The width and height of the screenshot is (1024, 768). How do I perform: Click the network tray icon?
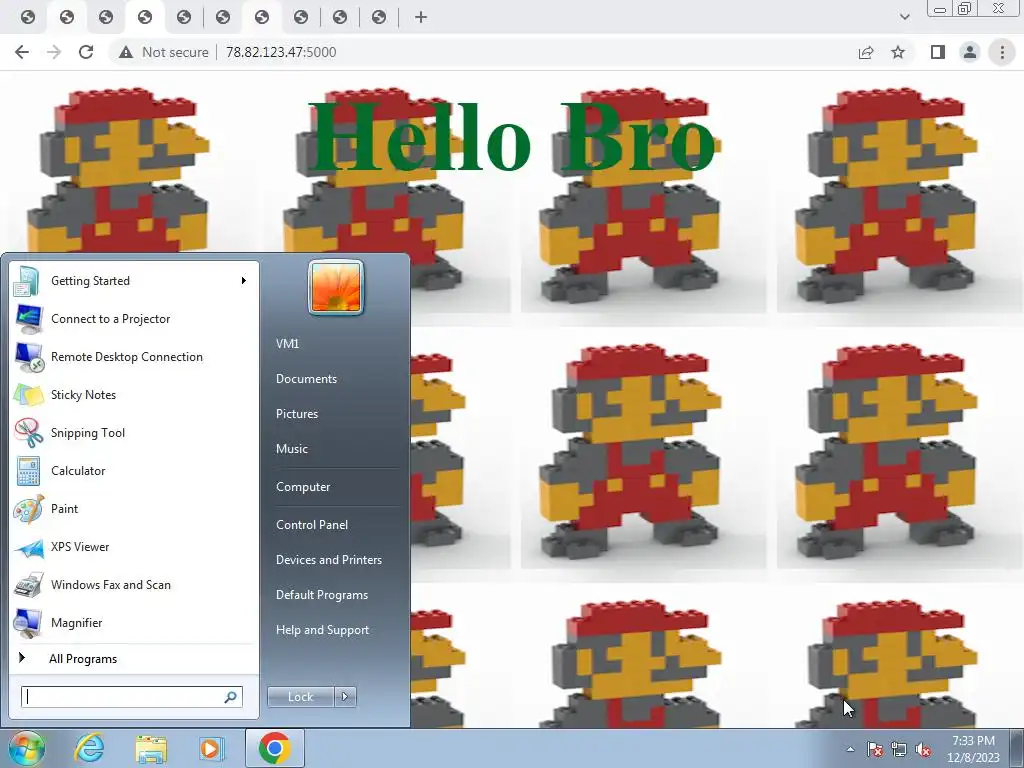[899, 749]
